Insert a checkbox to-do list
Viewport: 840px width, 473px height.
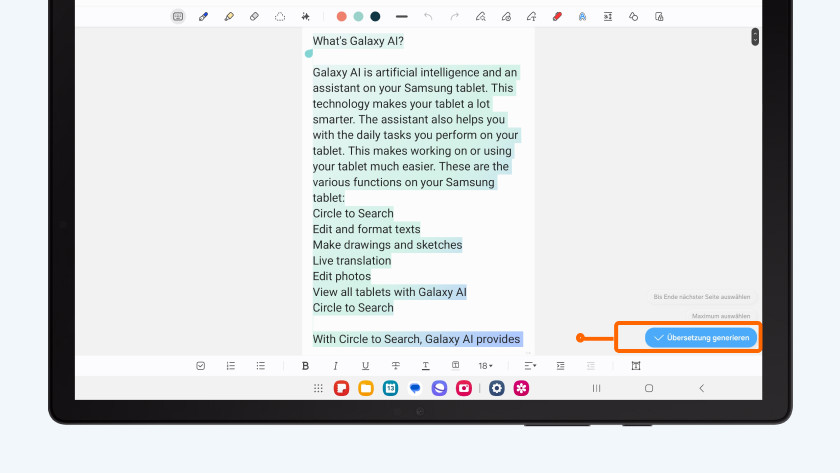click(201, 366)
